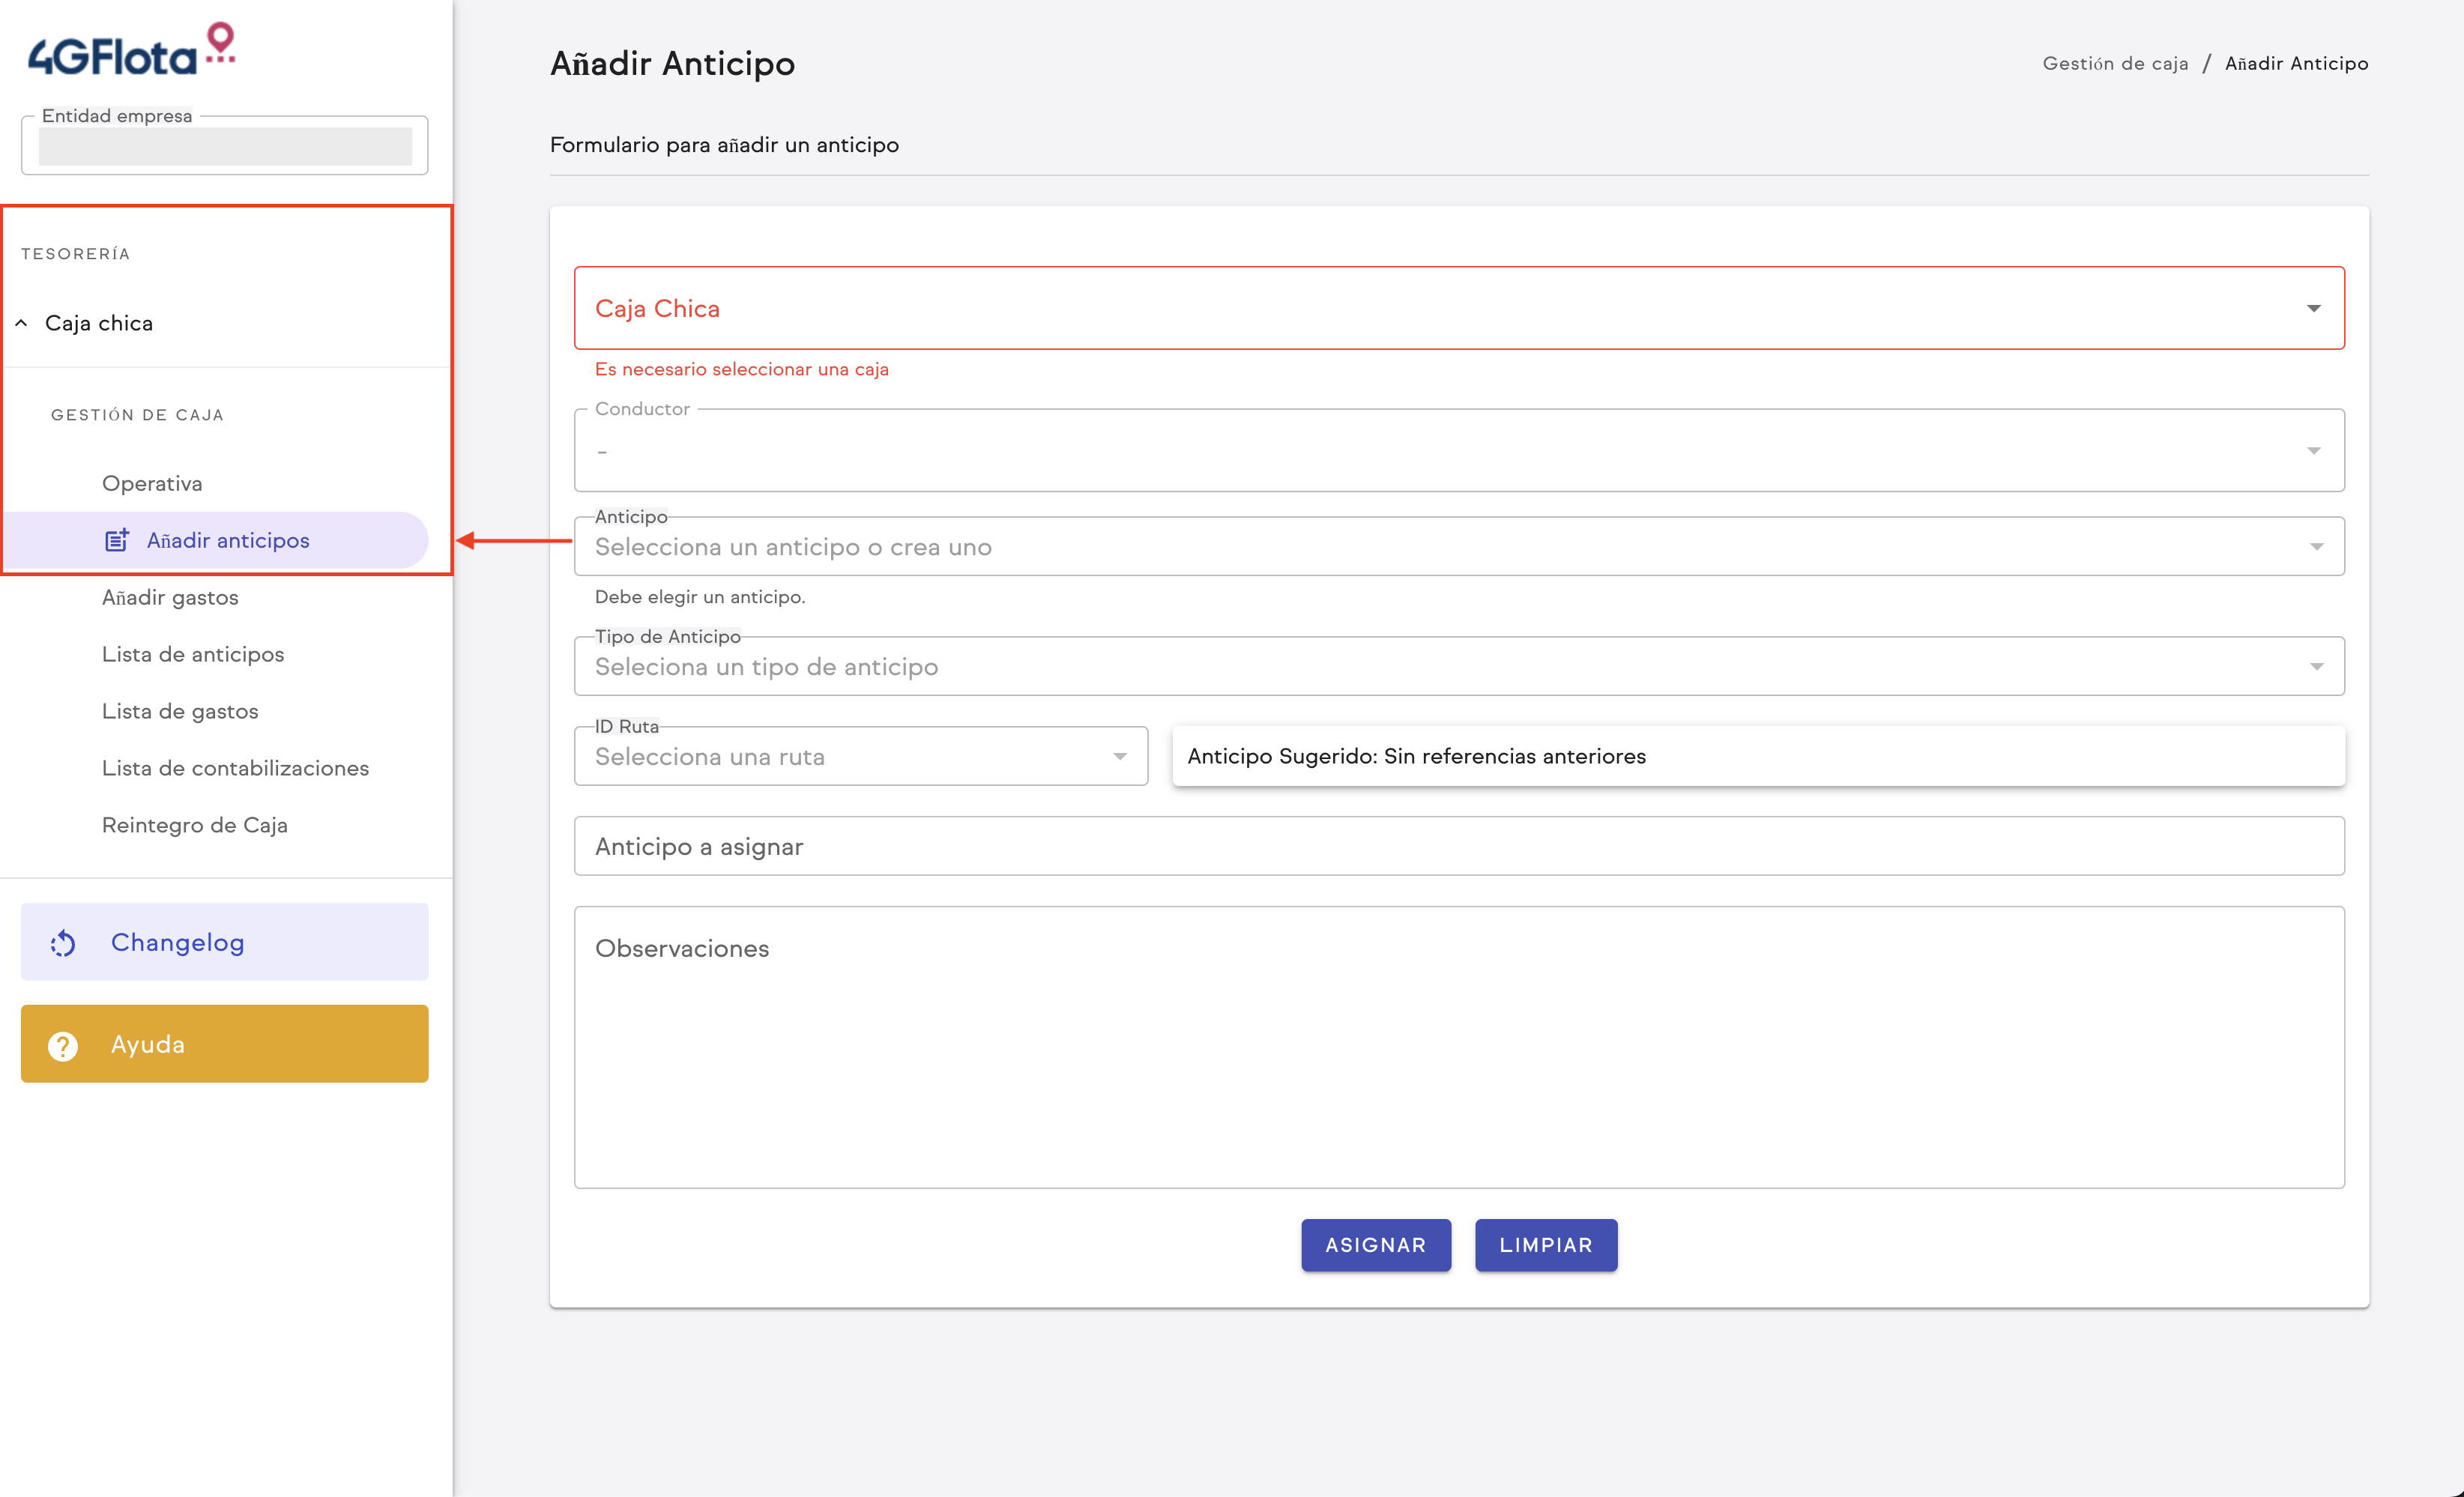The width and height of the screenshot is (2464, 1497).
Task: Open Añadir gastos menu item
Action: [170, 597]
